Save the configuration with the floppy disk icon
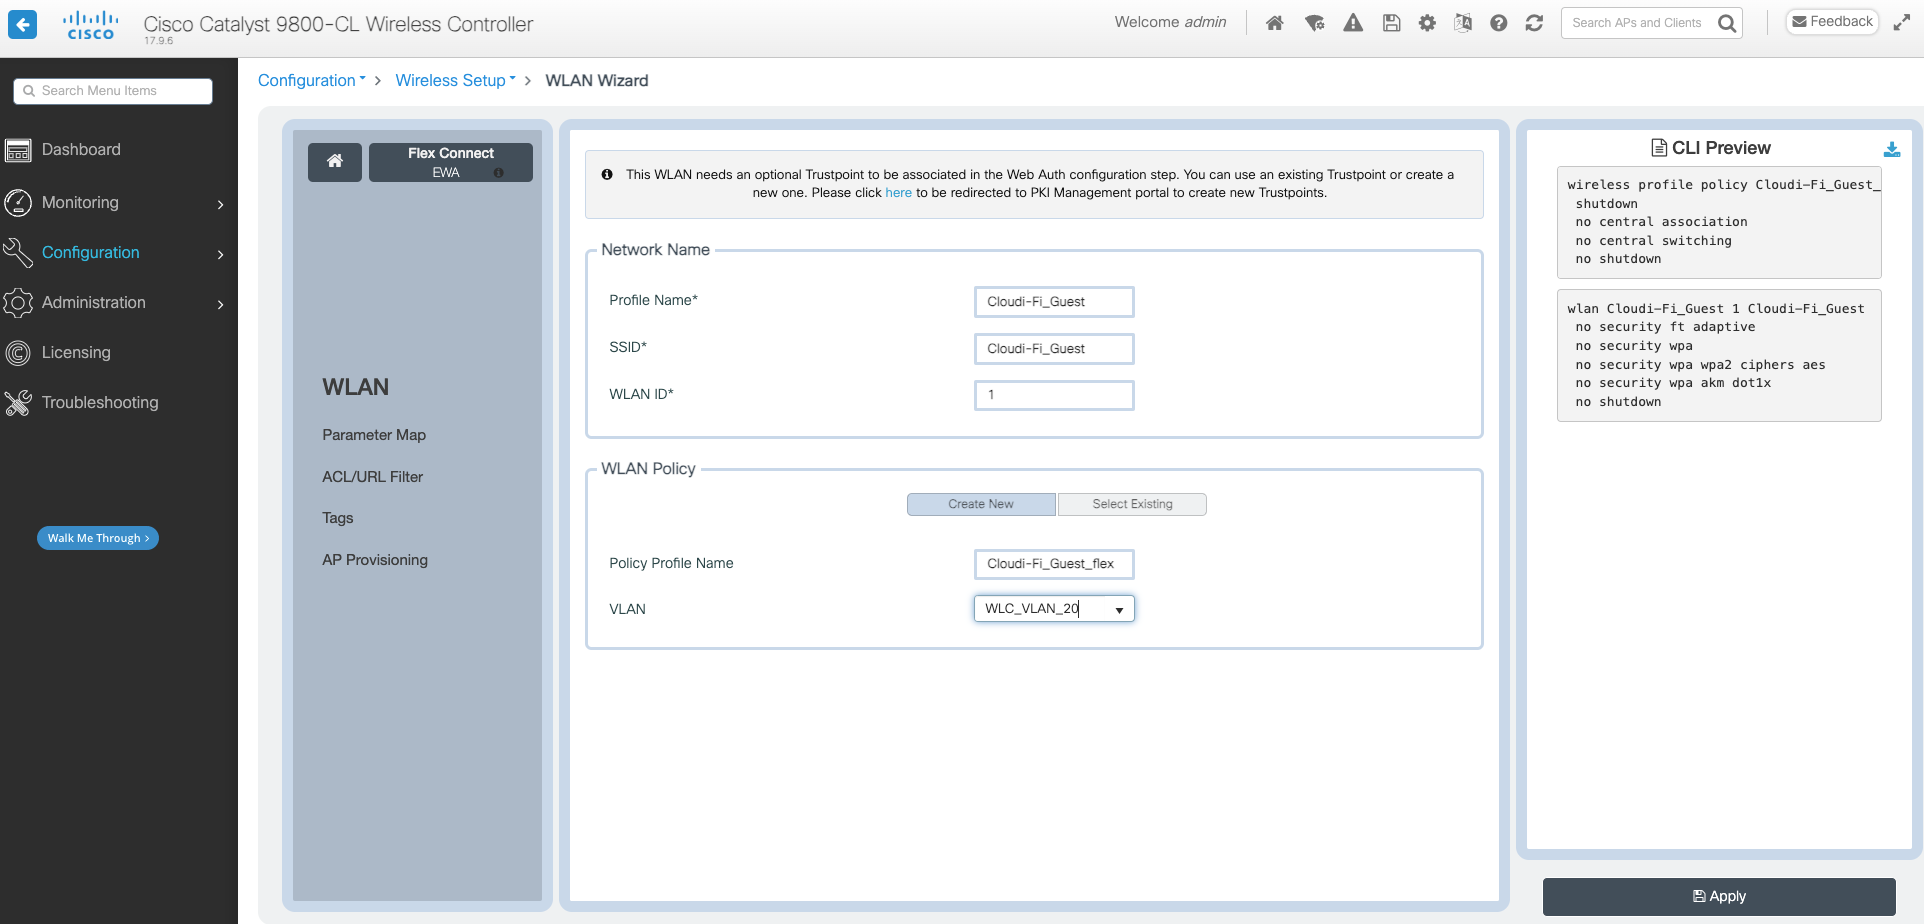 tap(1391, 22)
